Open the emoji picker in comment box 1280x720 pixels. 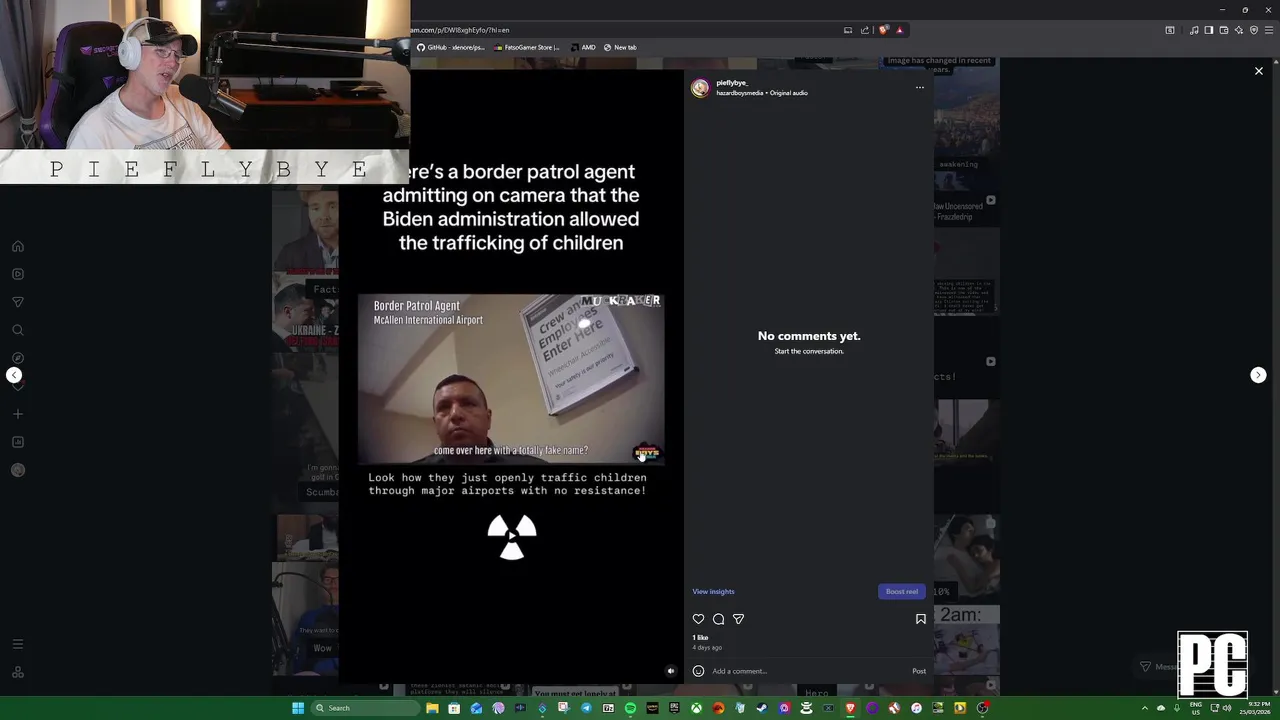pos(698,671)
